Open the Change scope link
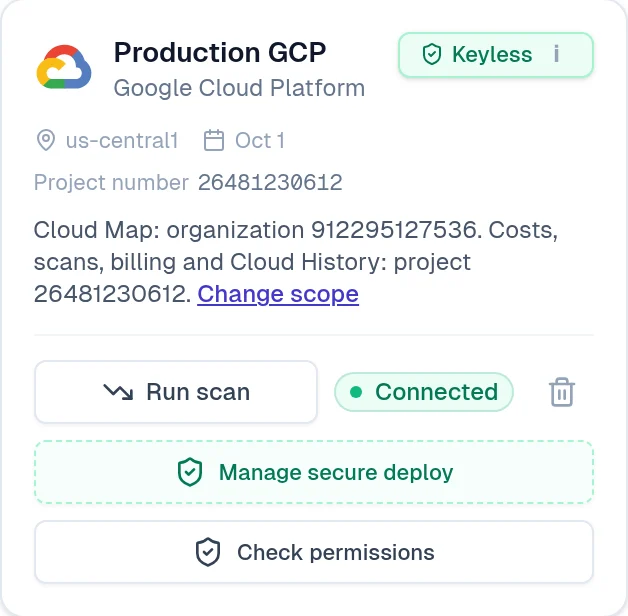This screenshot has width=628, height=616. pyautogui.click(x=278, y=294)
